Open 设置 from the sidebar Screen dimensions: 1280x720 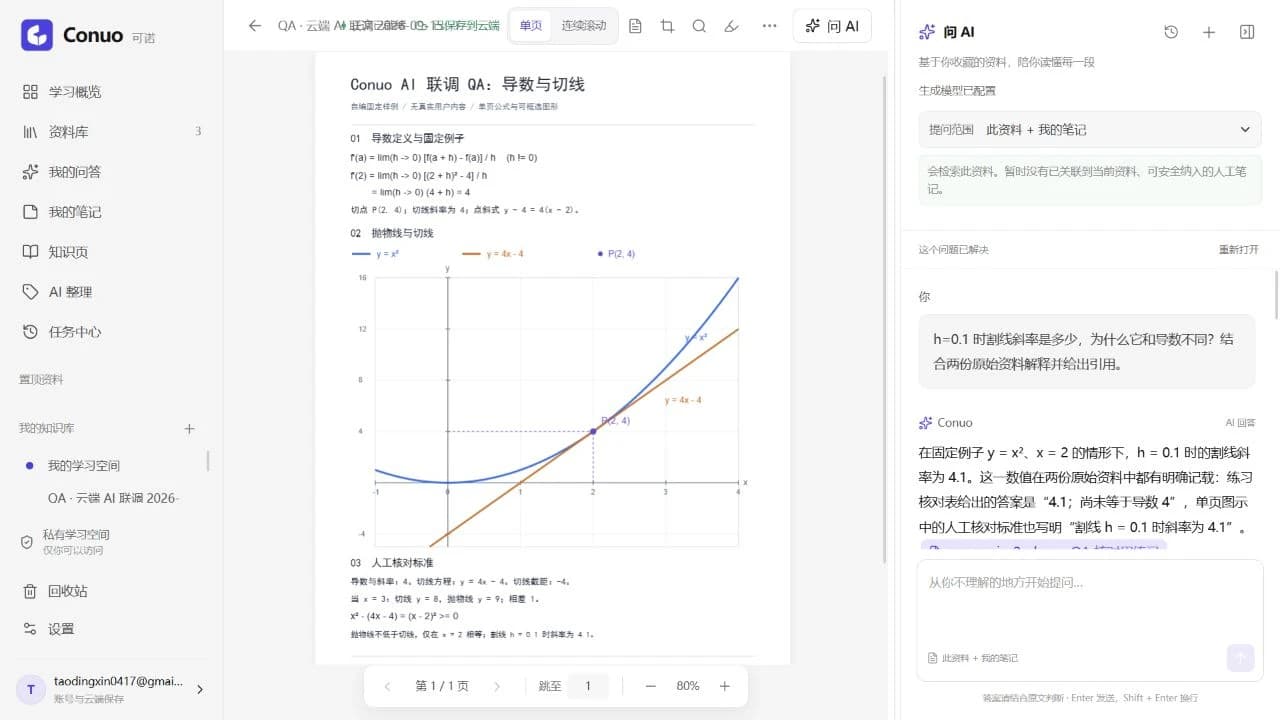pos(111,629)
